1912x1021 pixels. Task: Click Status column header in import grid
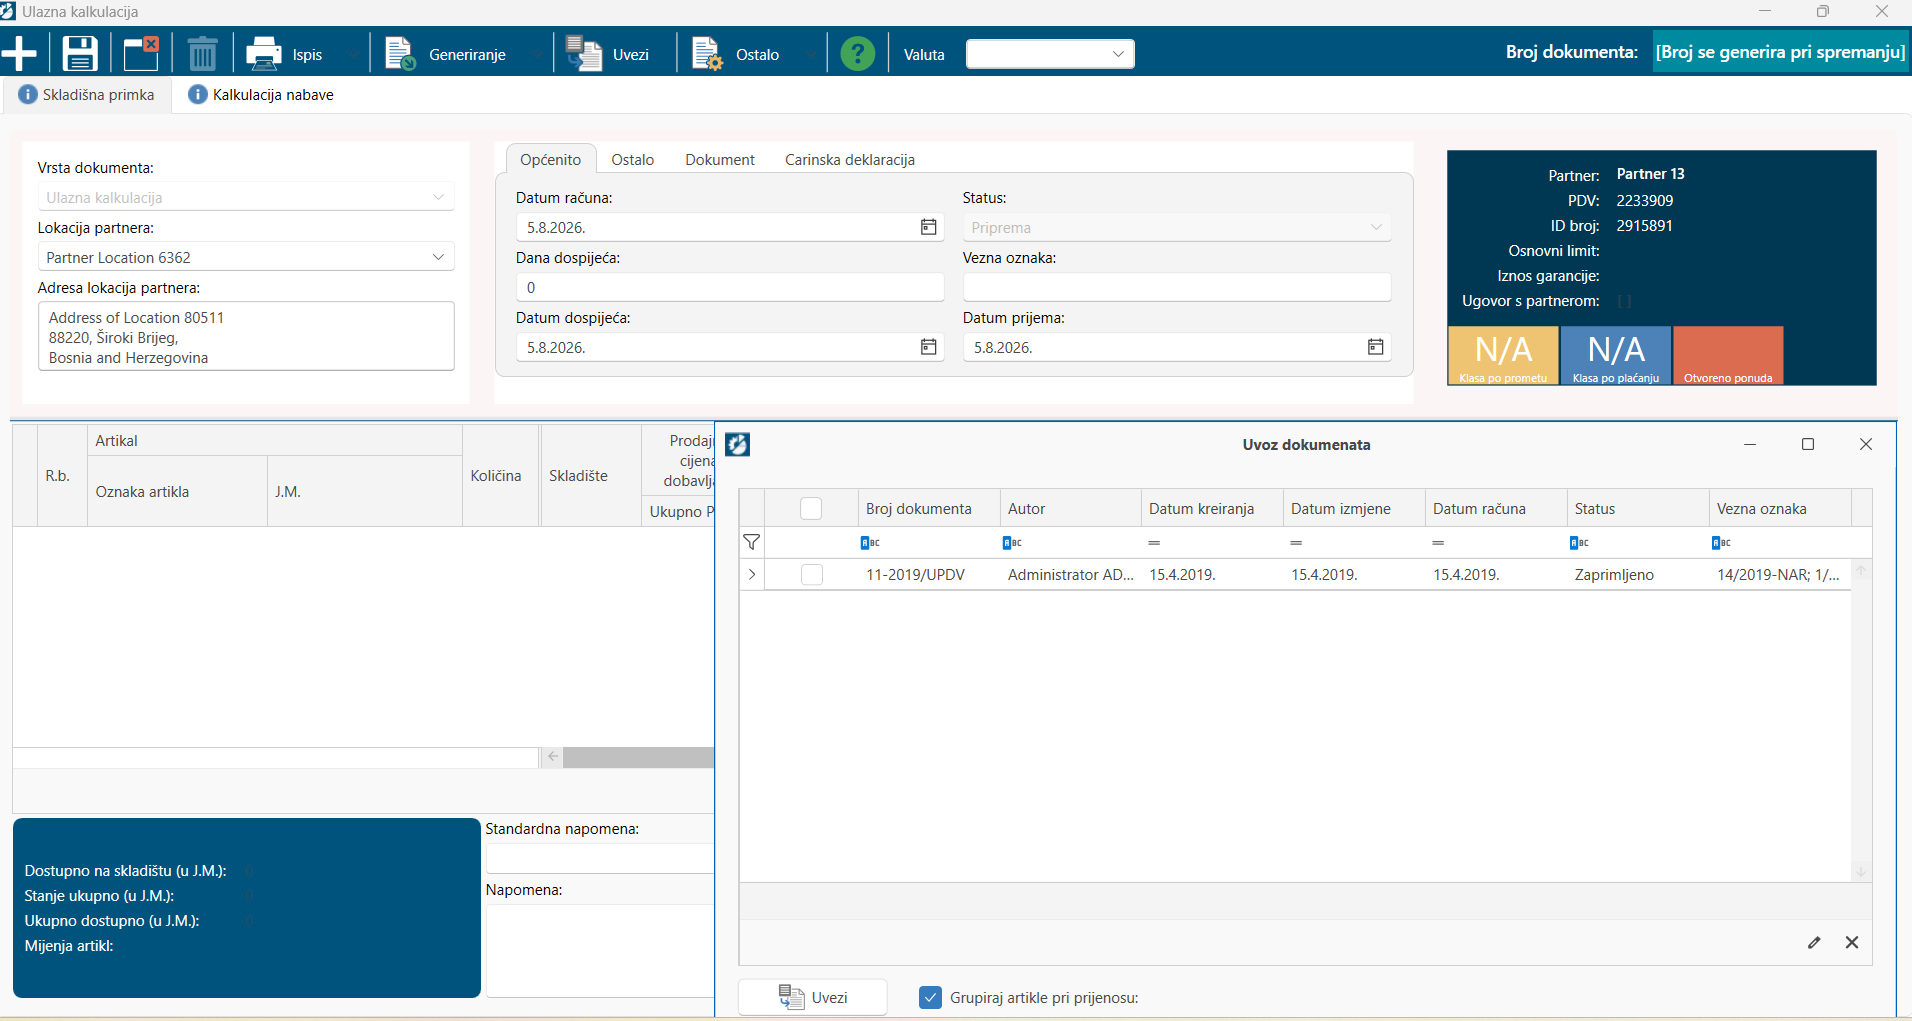click(x=1638, y=508)
